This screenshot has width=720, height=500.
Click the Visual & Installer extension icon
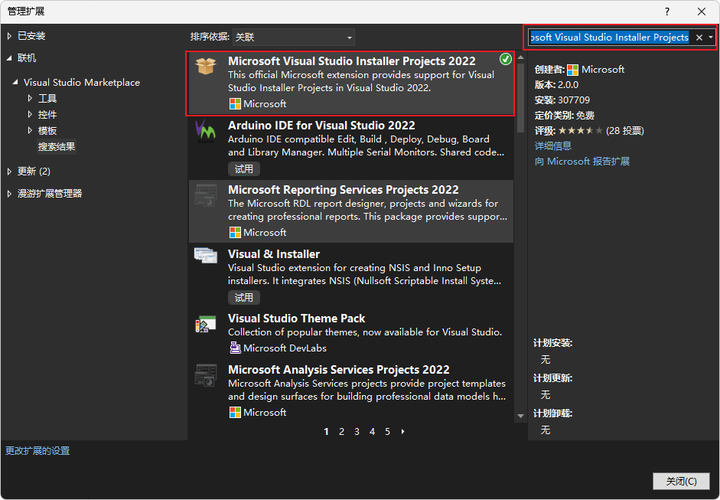pyautogui.click(x=206, y=255)
